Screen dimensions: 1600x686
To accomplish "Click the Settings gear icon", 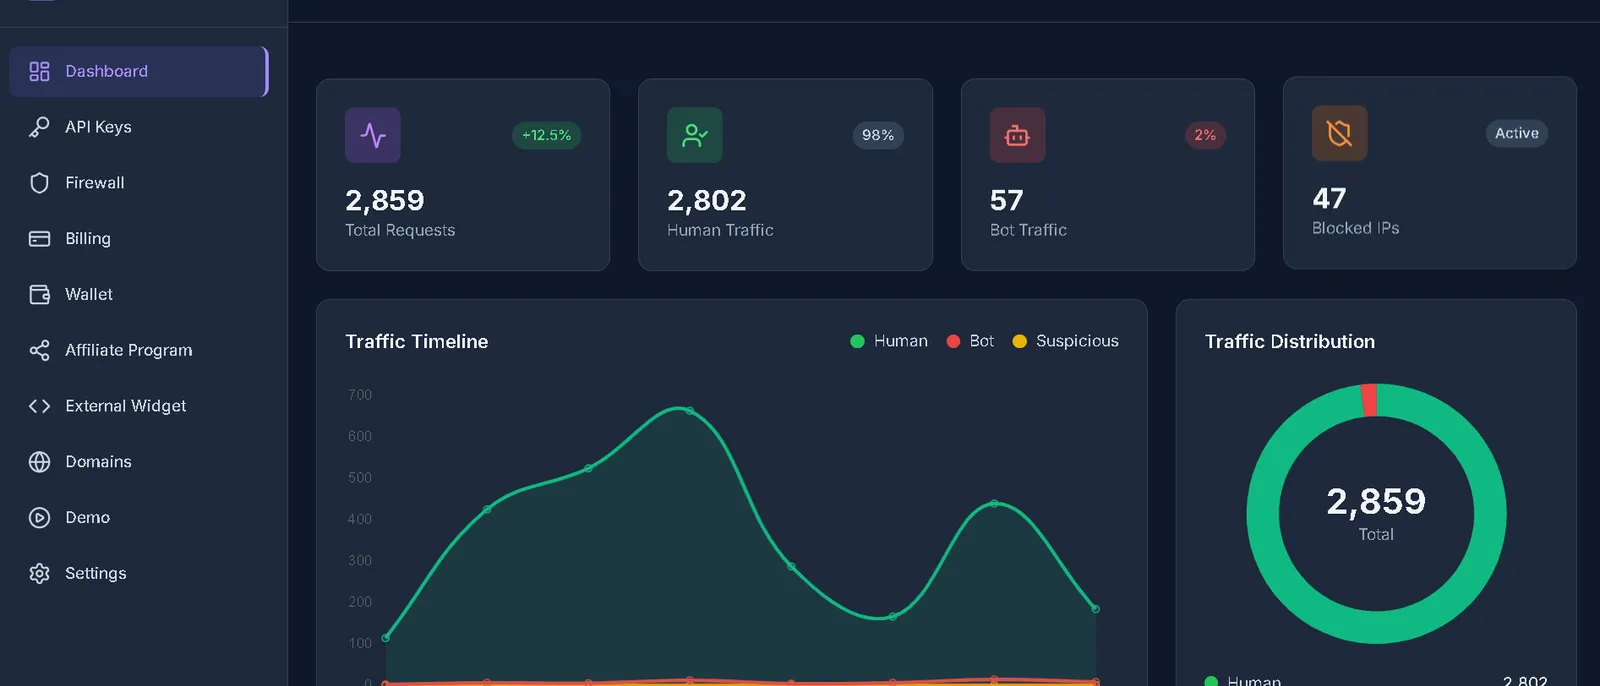I will click(39, 573).
